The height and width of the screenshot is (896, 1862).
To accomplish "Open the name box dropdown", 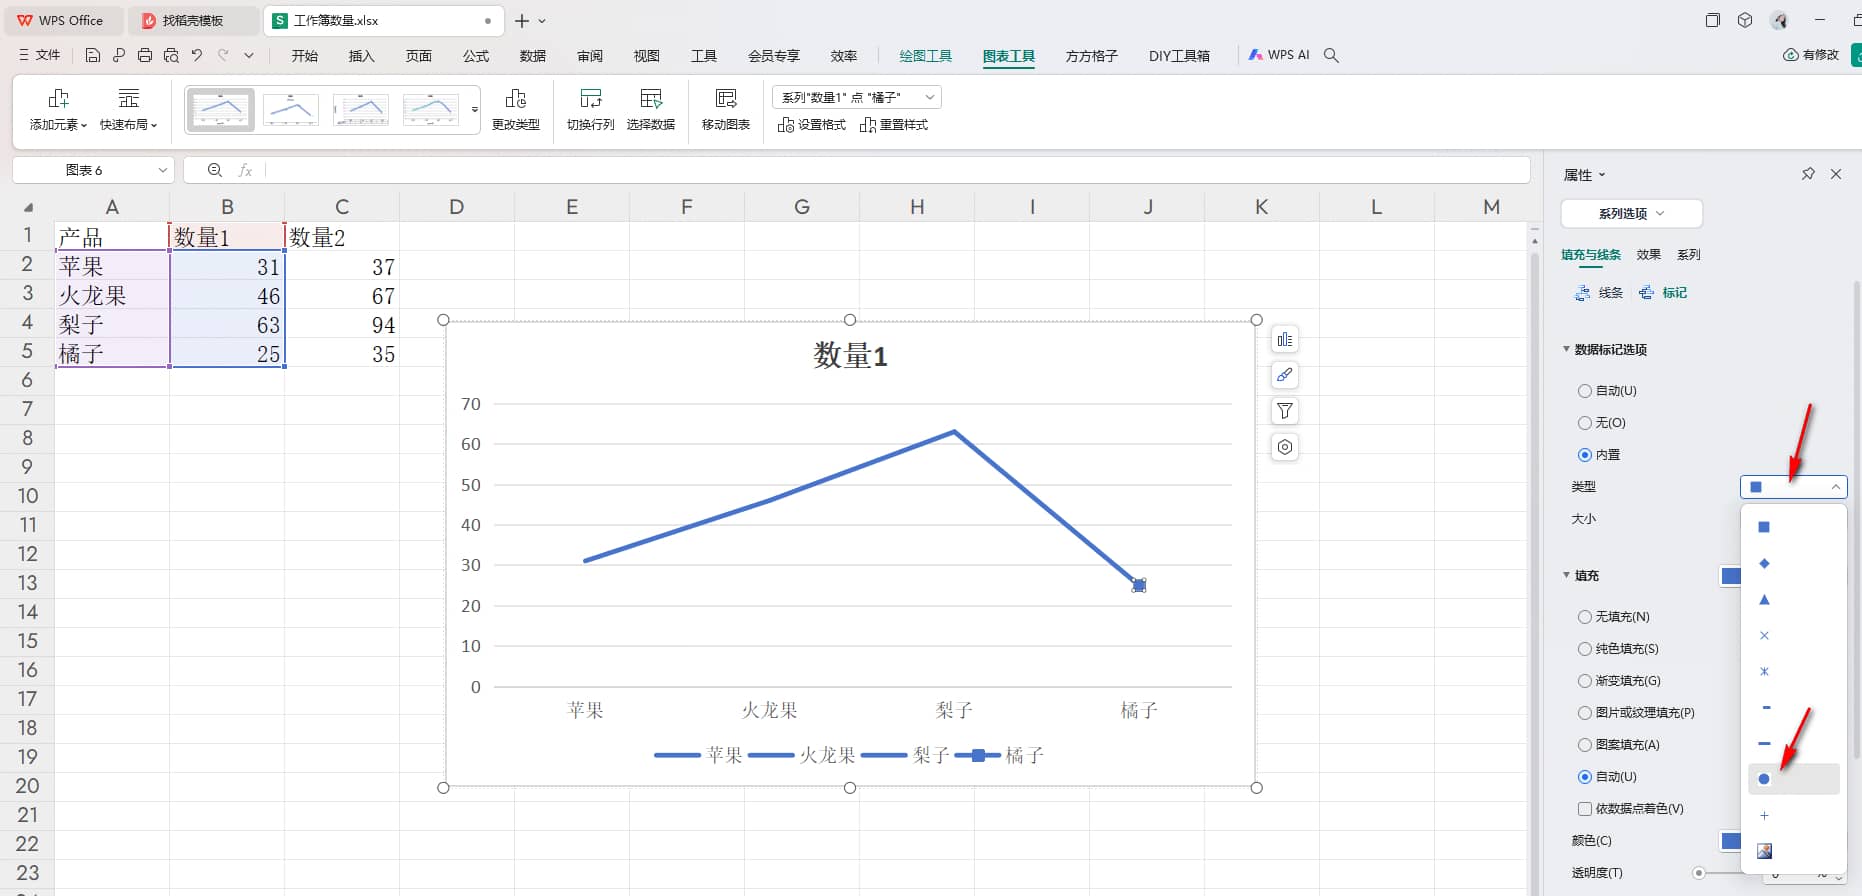I will click(x=162, y=170).
